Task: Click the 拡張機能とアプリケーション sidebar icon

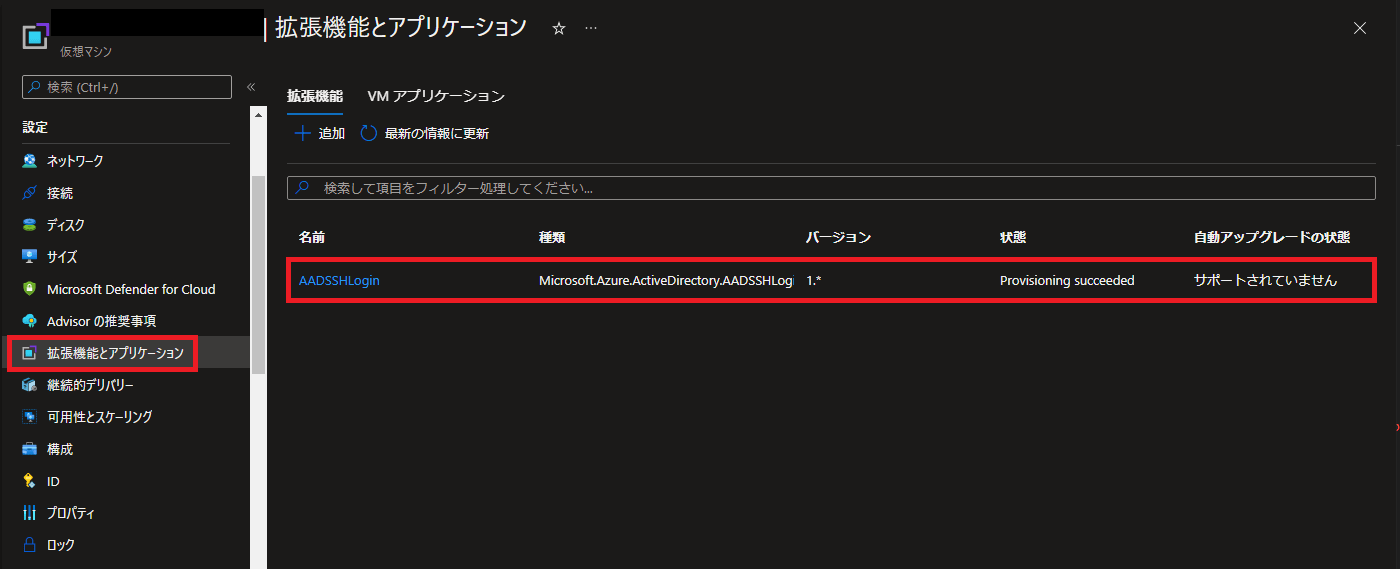Action: pos(29,353)
